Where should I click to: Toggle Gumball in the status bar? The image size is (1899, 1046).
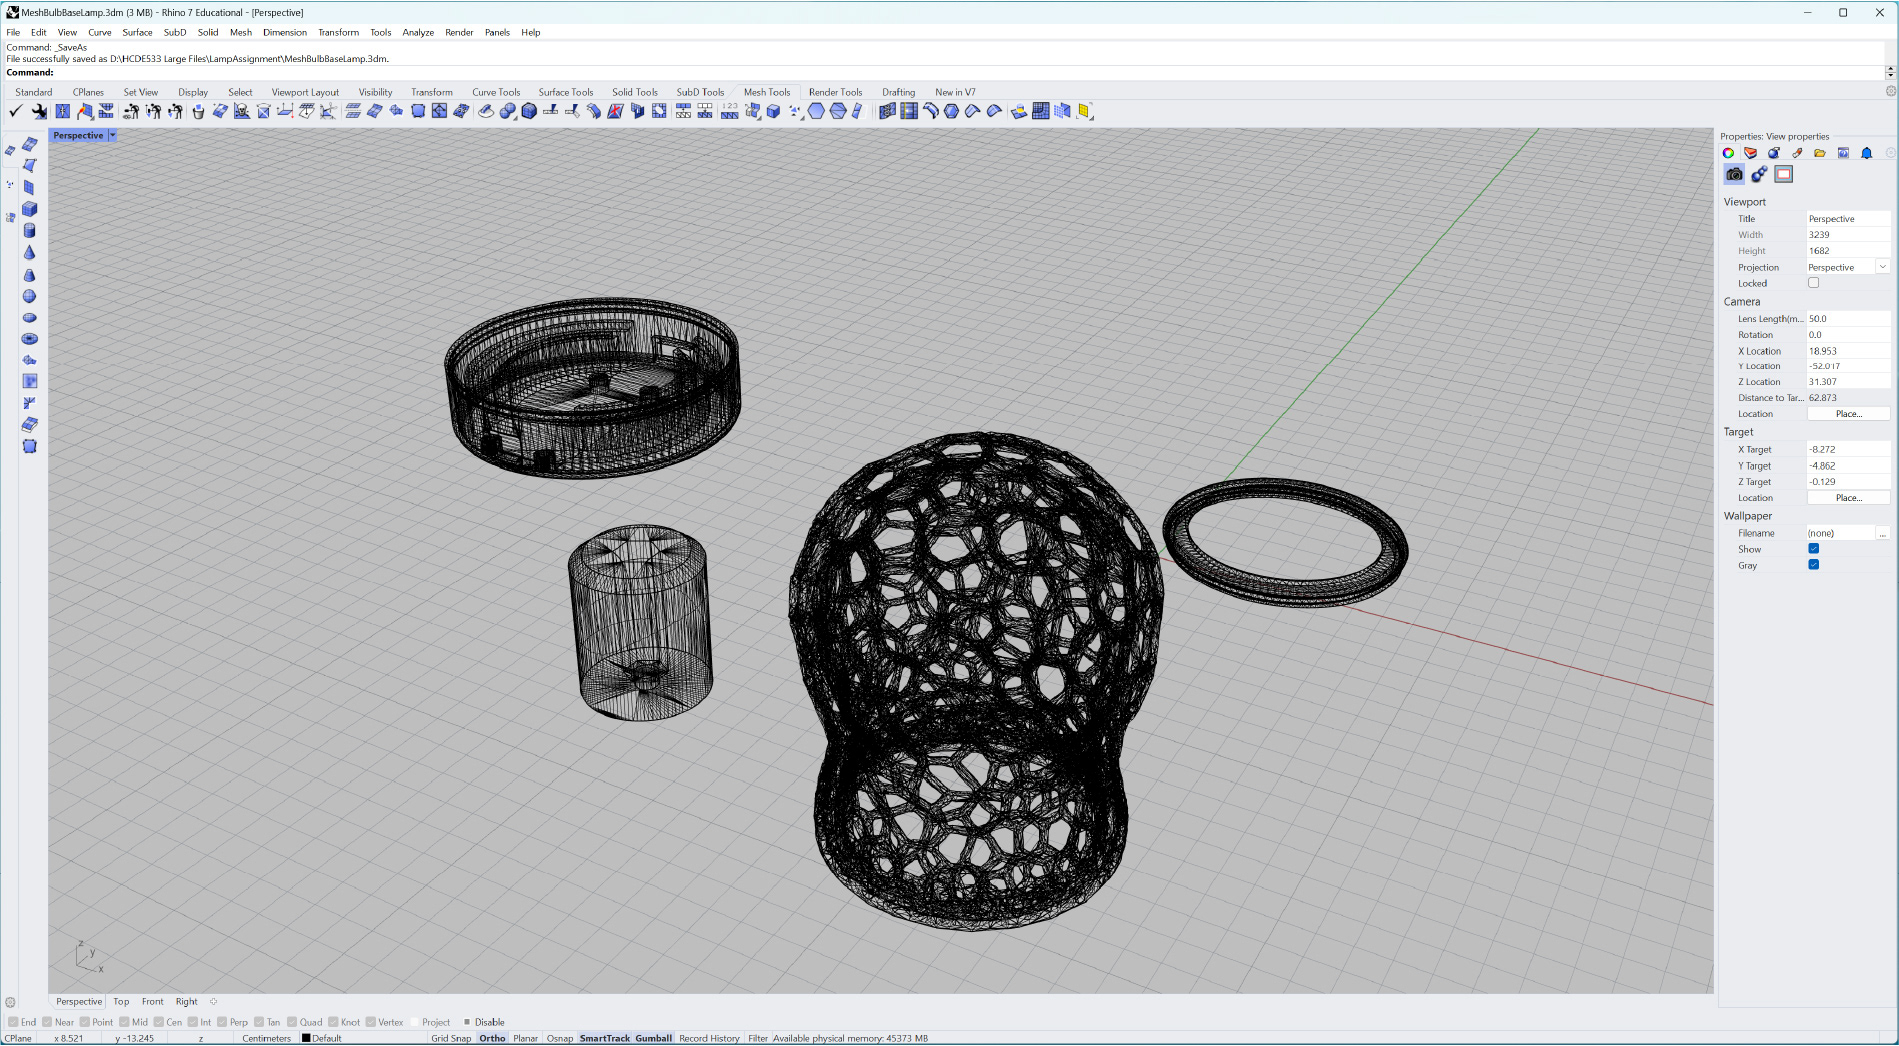point(653,1038)
